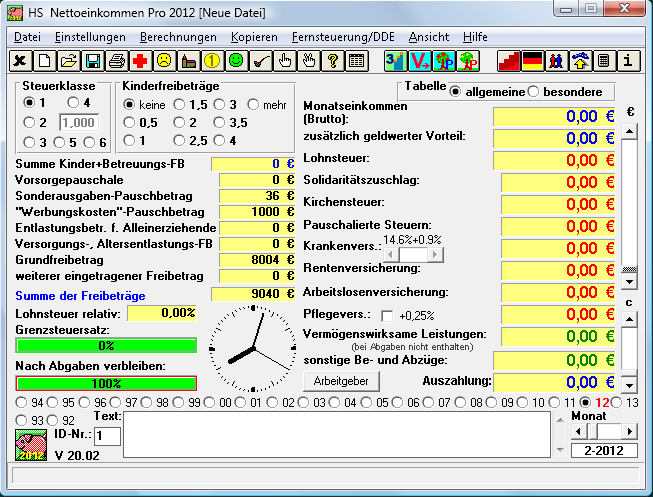Click the Monat scrollbar right arrow
This screenshot has width=653, height=497.
pyautogui.click(x=631, y=430)
